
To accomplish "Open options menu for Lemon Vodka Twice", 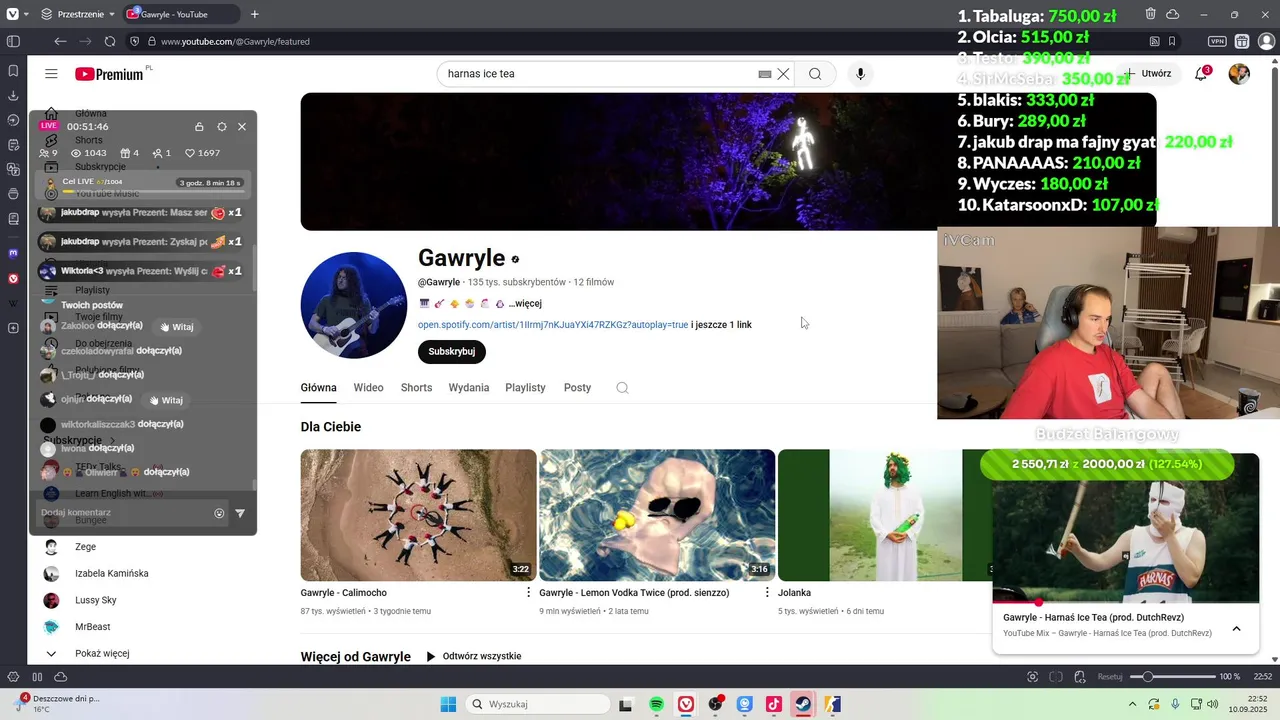I will pos(767,593).
